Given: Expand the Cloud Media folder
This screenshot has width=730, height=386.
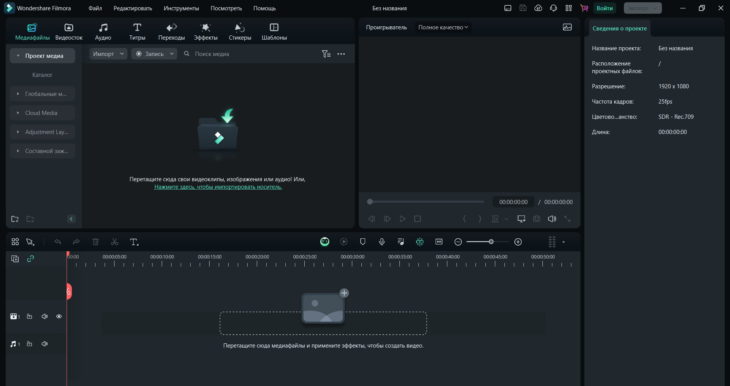Looking at the screenshot, I should (18, 113).
